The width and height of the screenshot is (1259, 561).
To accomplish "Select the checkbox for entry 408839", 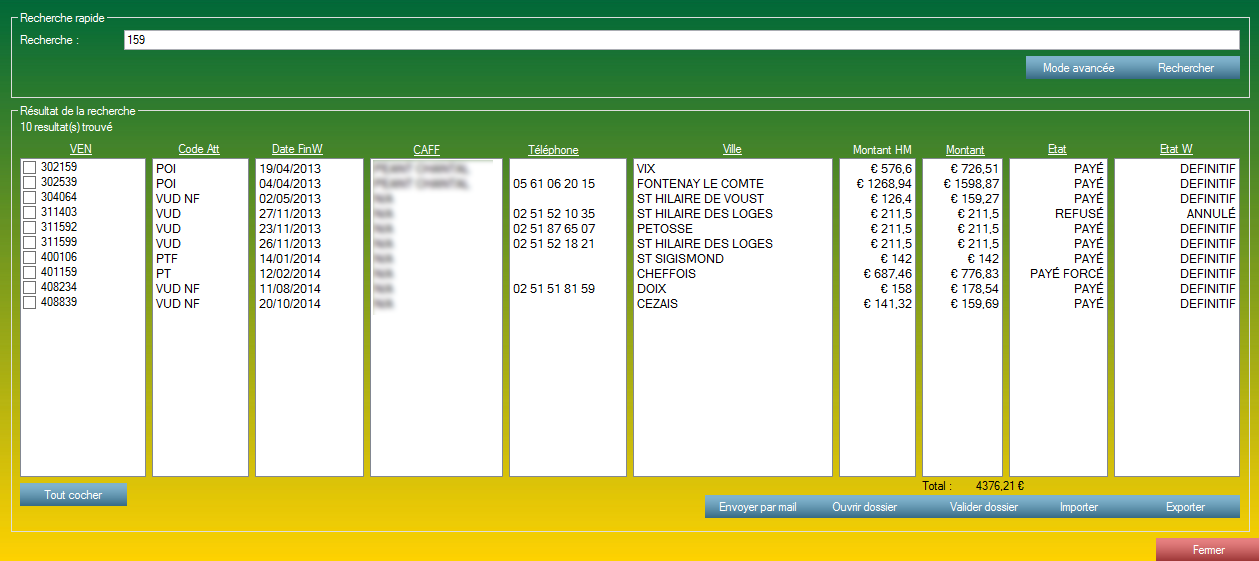I will click(30, 303).
